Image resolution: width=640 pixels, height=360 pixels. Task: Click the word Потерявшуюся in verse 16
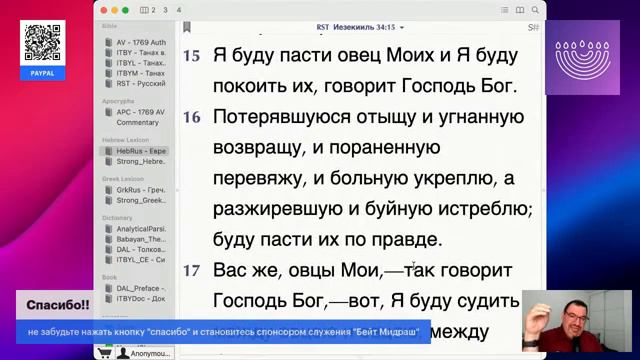pos(282,117)
